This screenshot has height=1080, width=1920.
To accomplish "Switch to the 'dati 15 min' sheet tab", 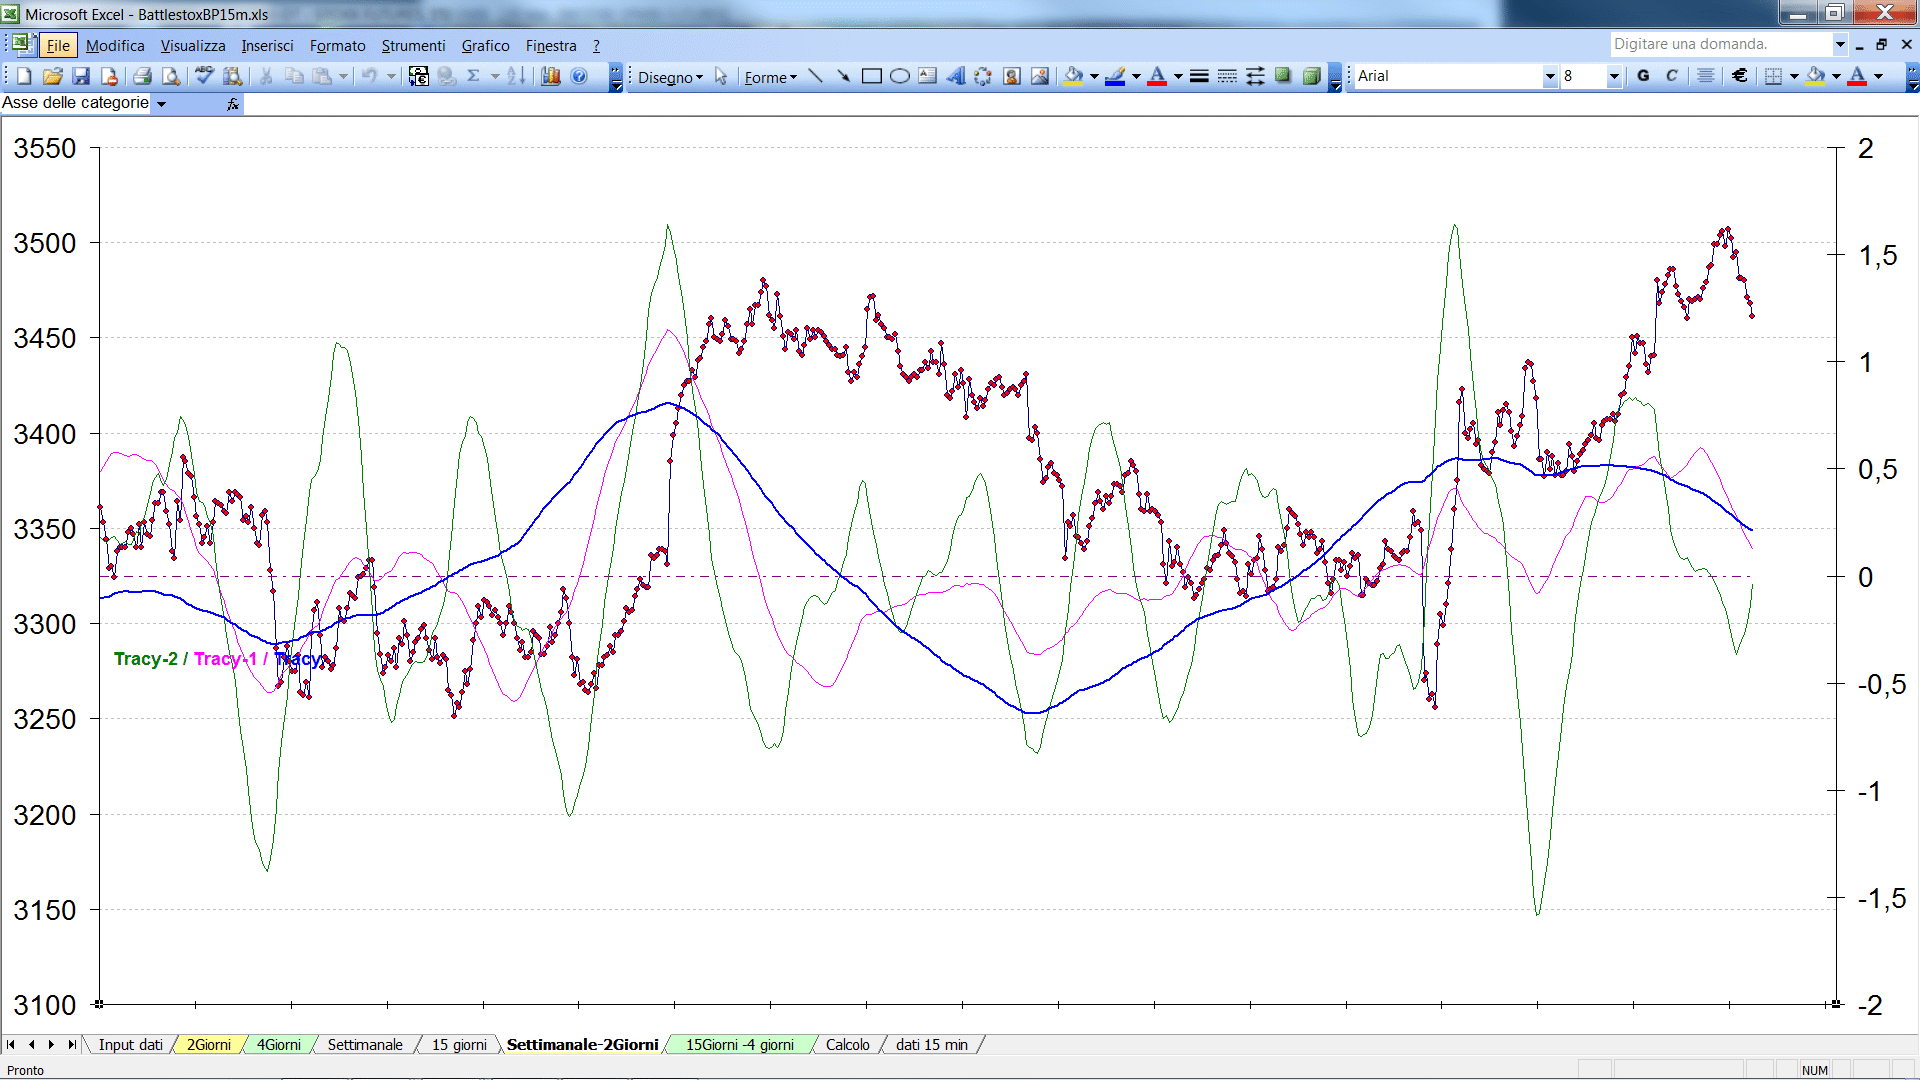I will coord(931,1044).
